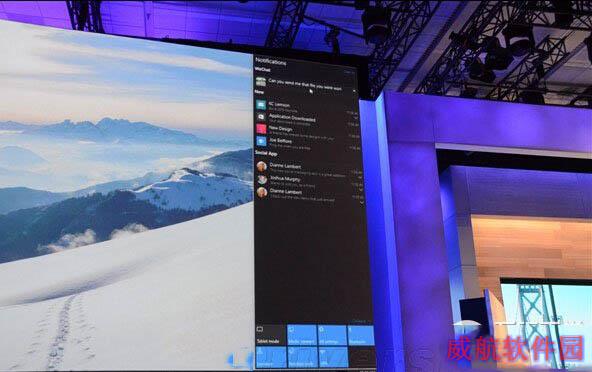
Task: Click the teal icon beside KC Lemson
Action: 261,104
